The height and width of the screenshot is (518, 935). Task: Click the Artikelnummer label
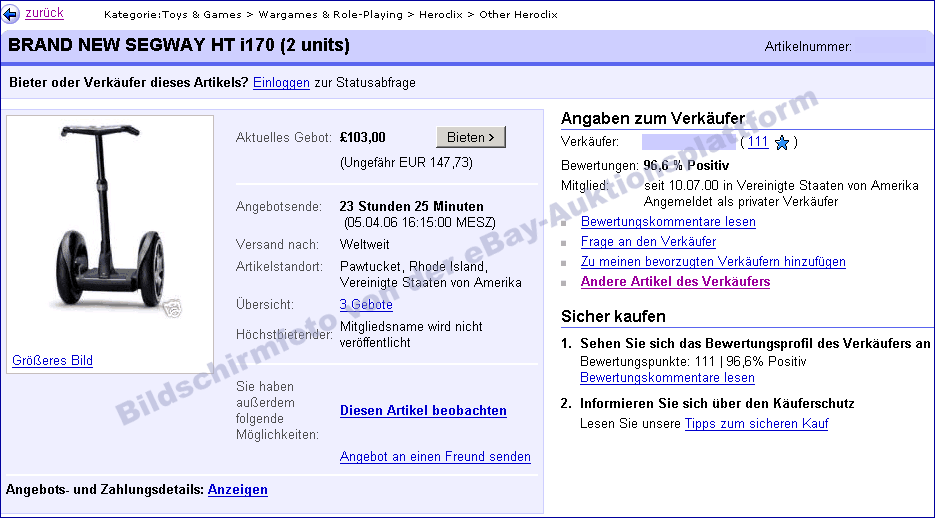pyautogui.click(x=808, y=46)
